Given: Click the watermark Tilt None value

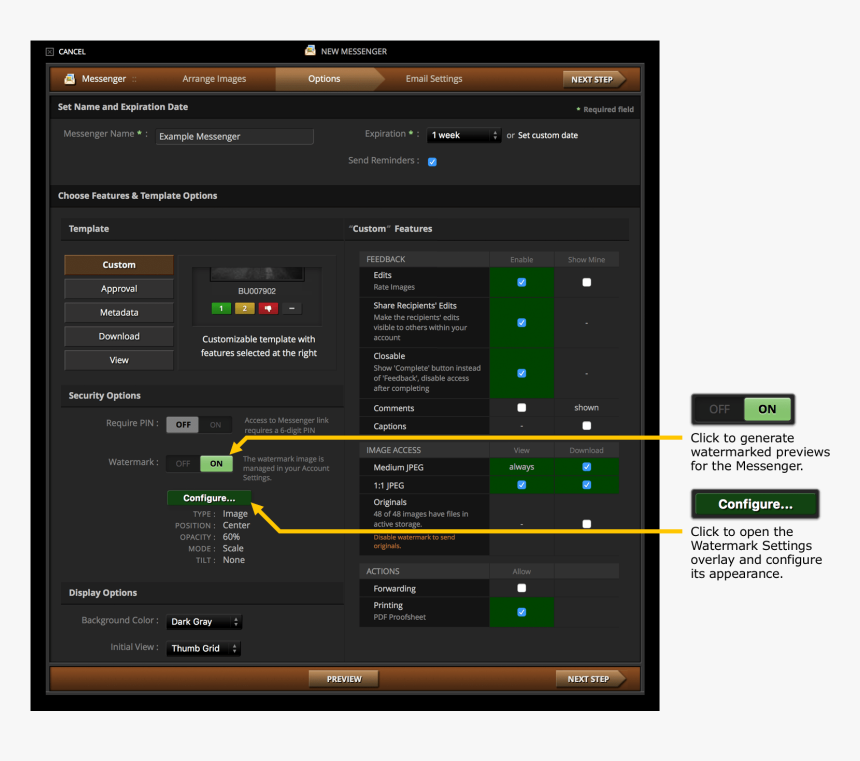Looking at the screenshot, I should [x=234, y=560].
